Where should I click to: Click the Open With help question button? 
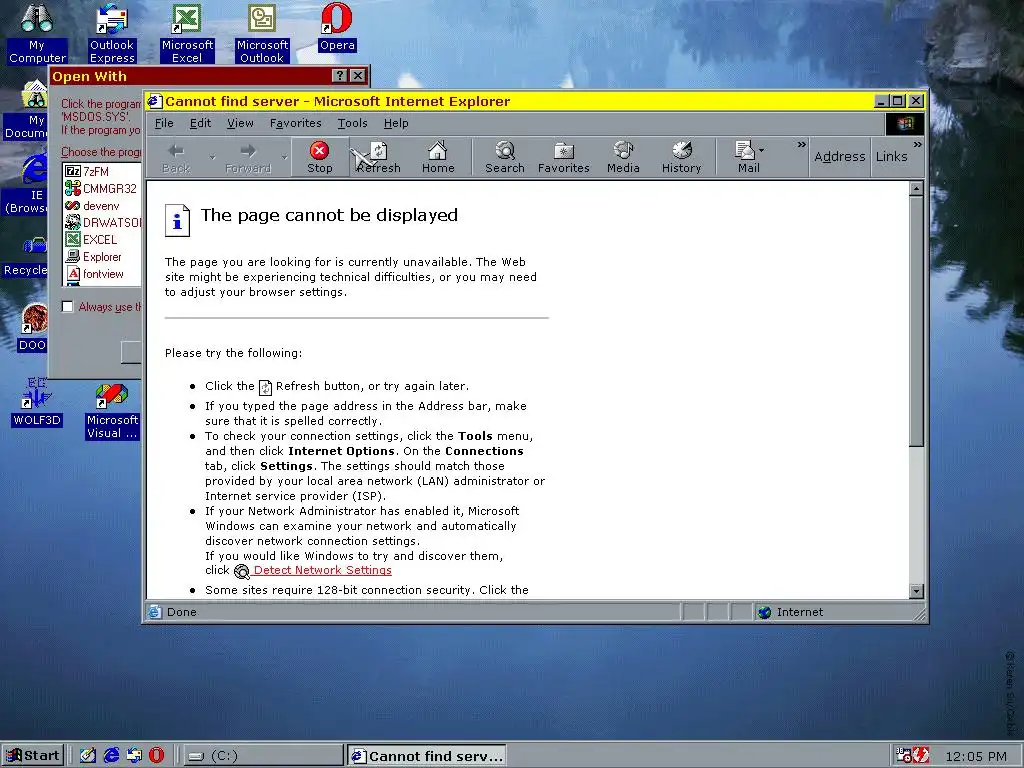point(340,76)
